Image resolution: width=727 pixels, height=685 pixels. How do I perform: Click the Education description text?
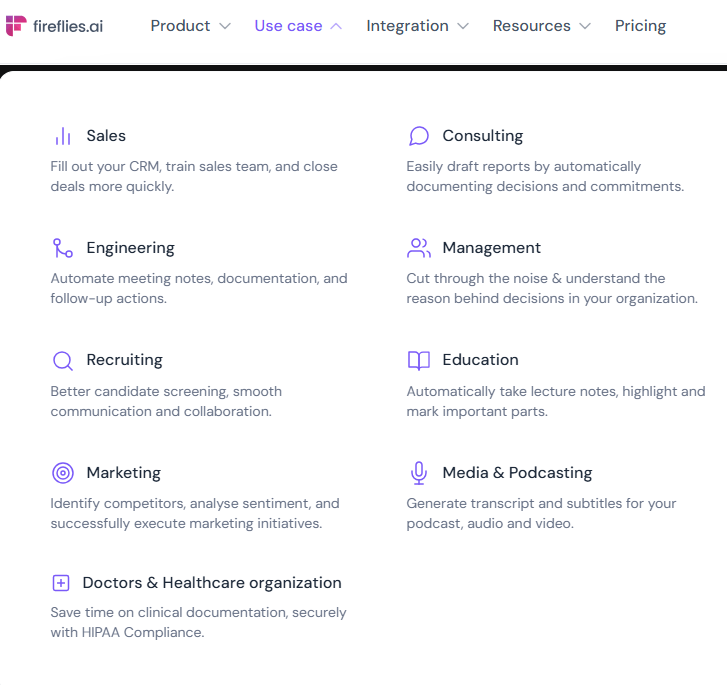point(555,401)
